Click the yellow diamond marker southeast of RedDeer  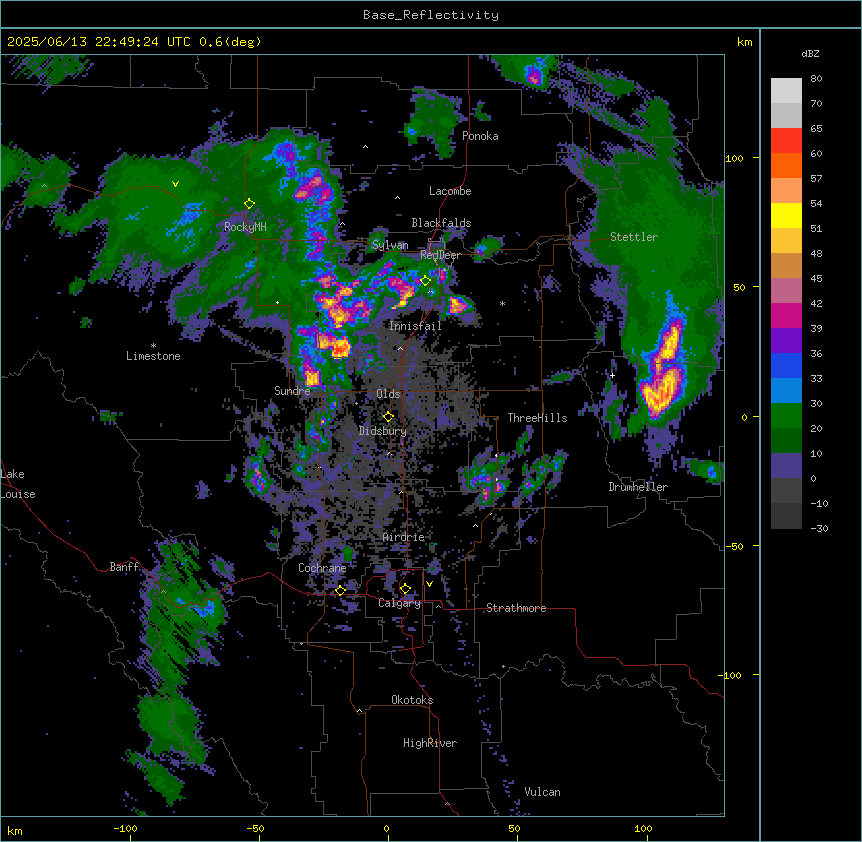tap(425, 281)
